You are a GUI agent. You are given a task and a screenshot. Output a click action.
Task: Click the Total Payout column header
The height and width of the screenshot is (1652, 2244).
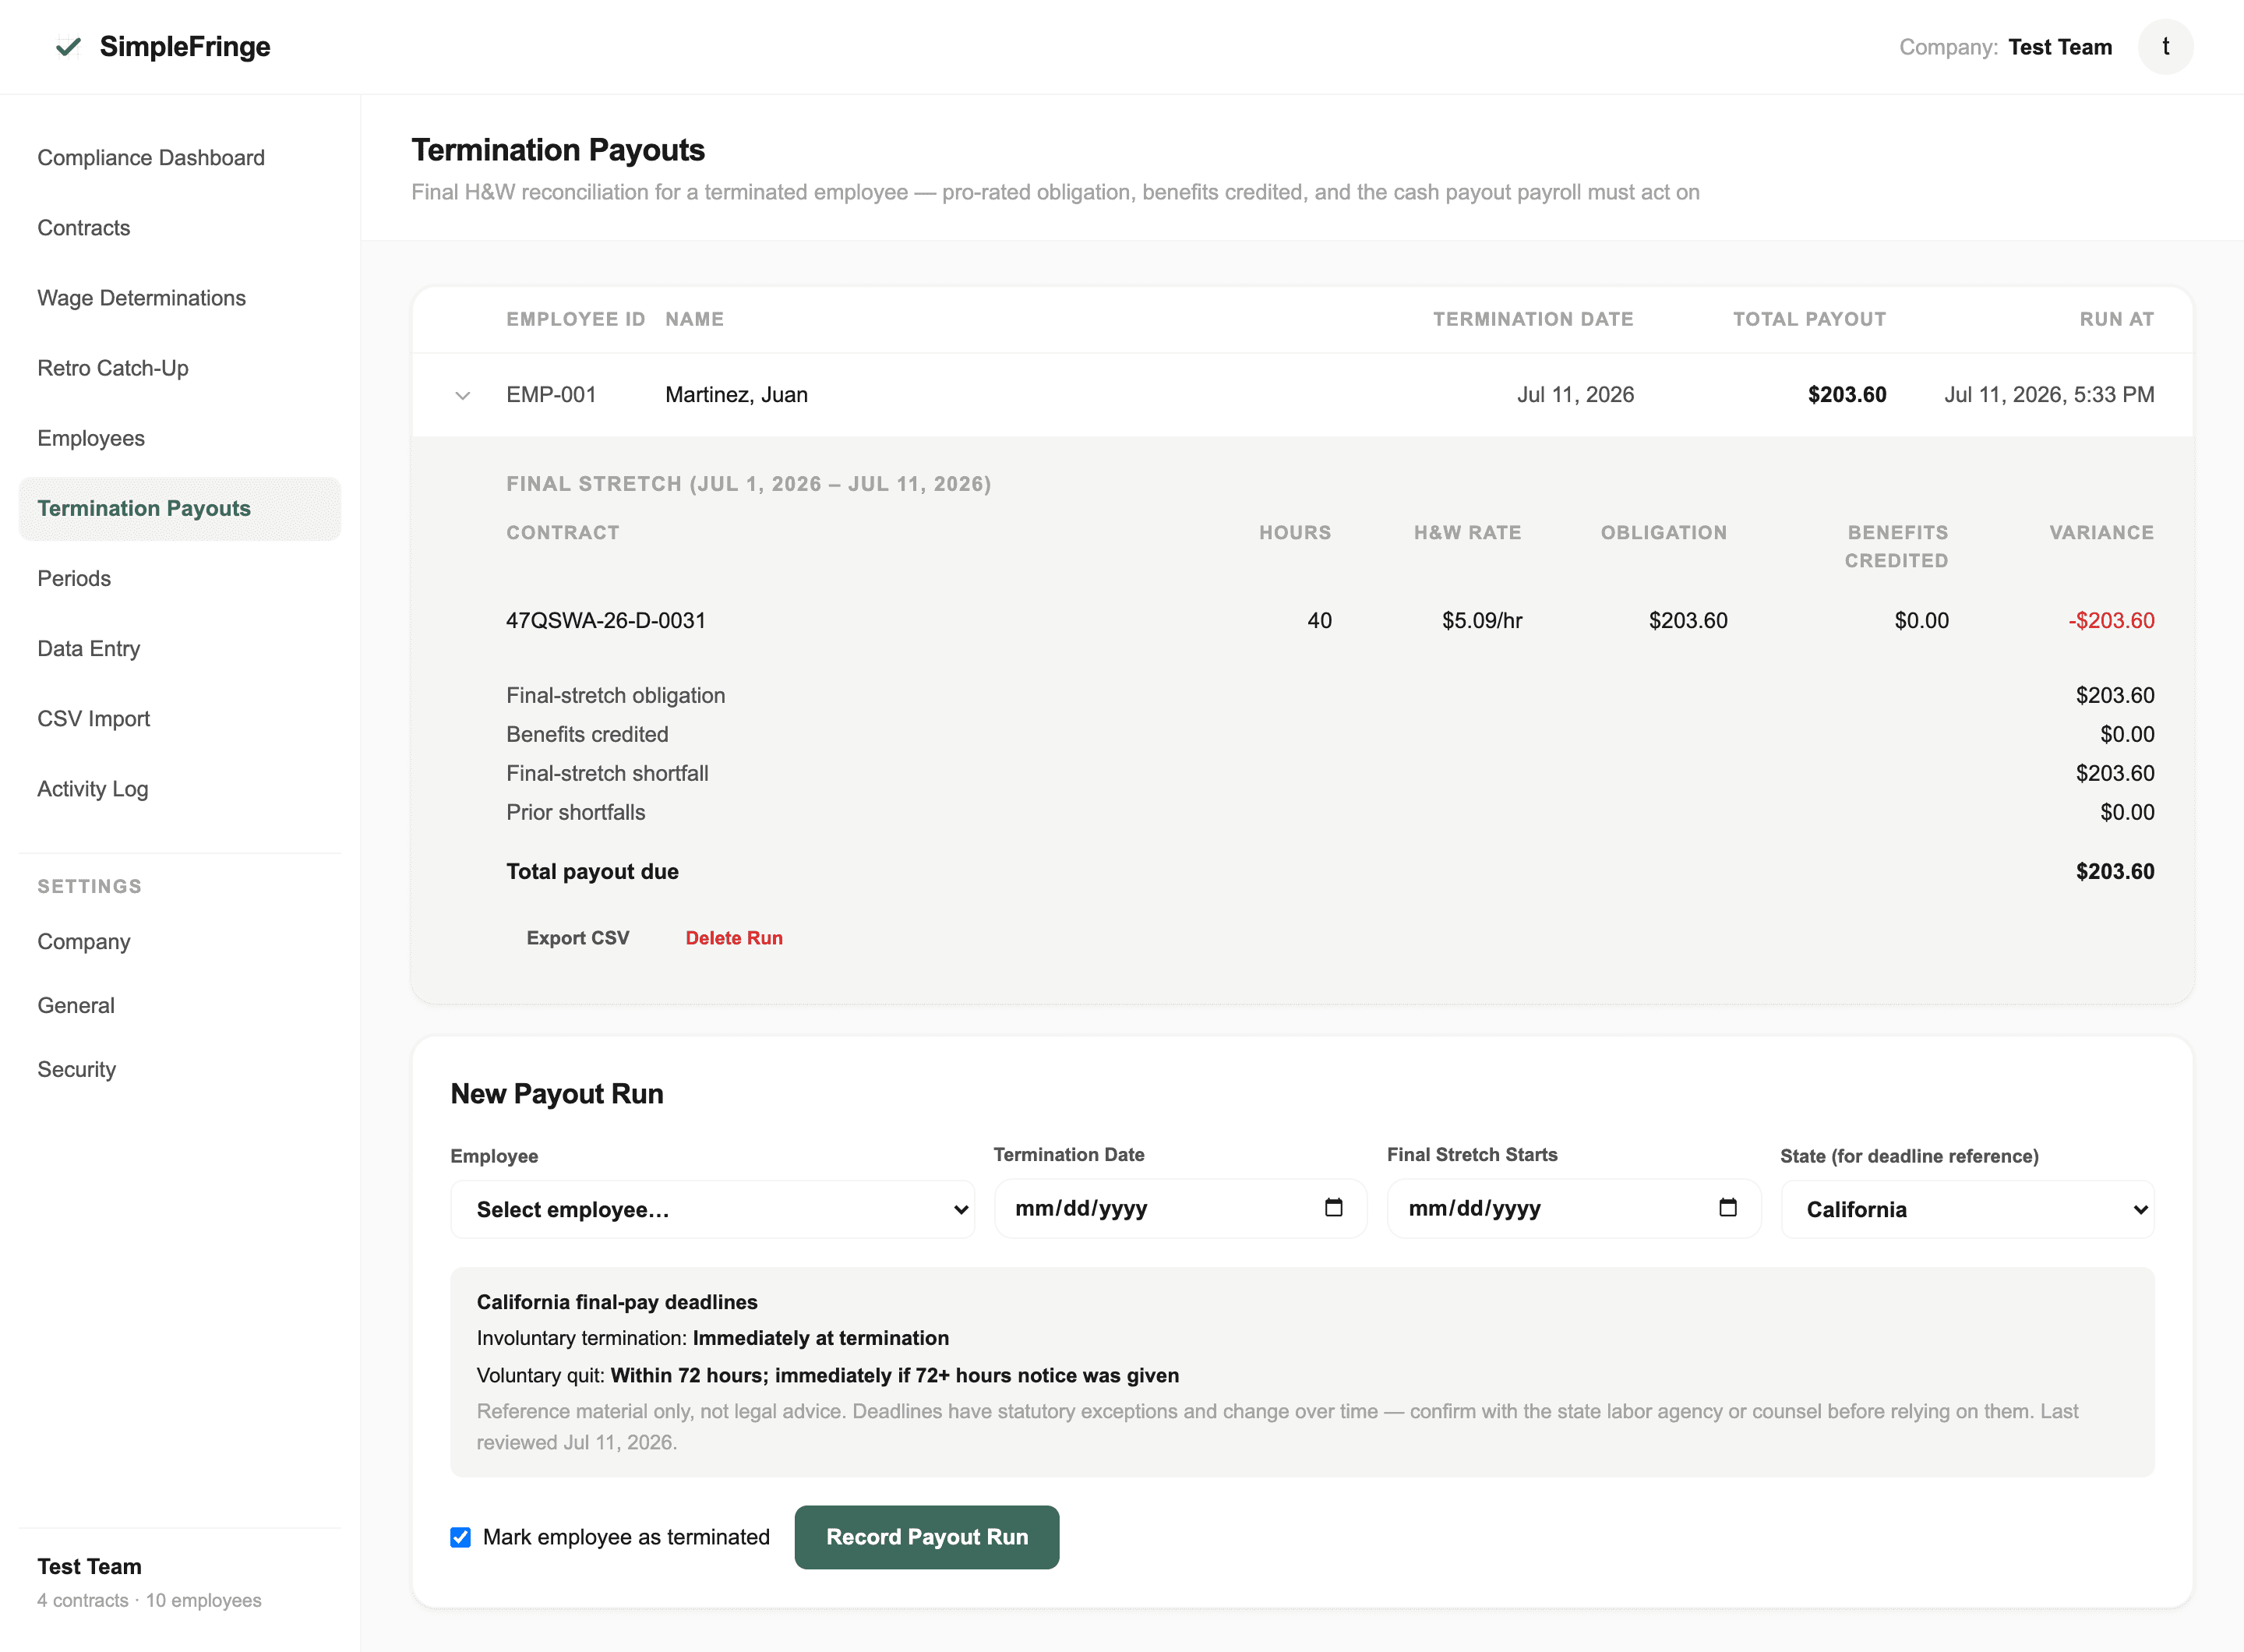pyautogui.click(x=1809, y=319)
